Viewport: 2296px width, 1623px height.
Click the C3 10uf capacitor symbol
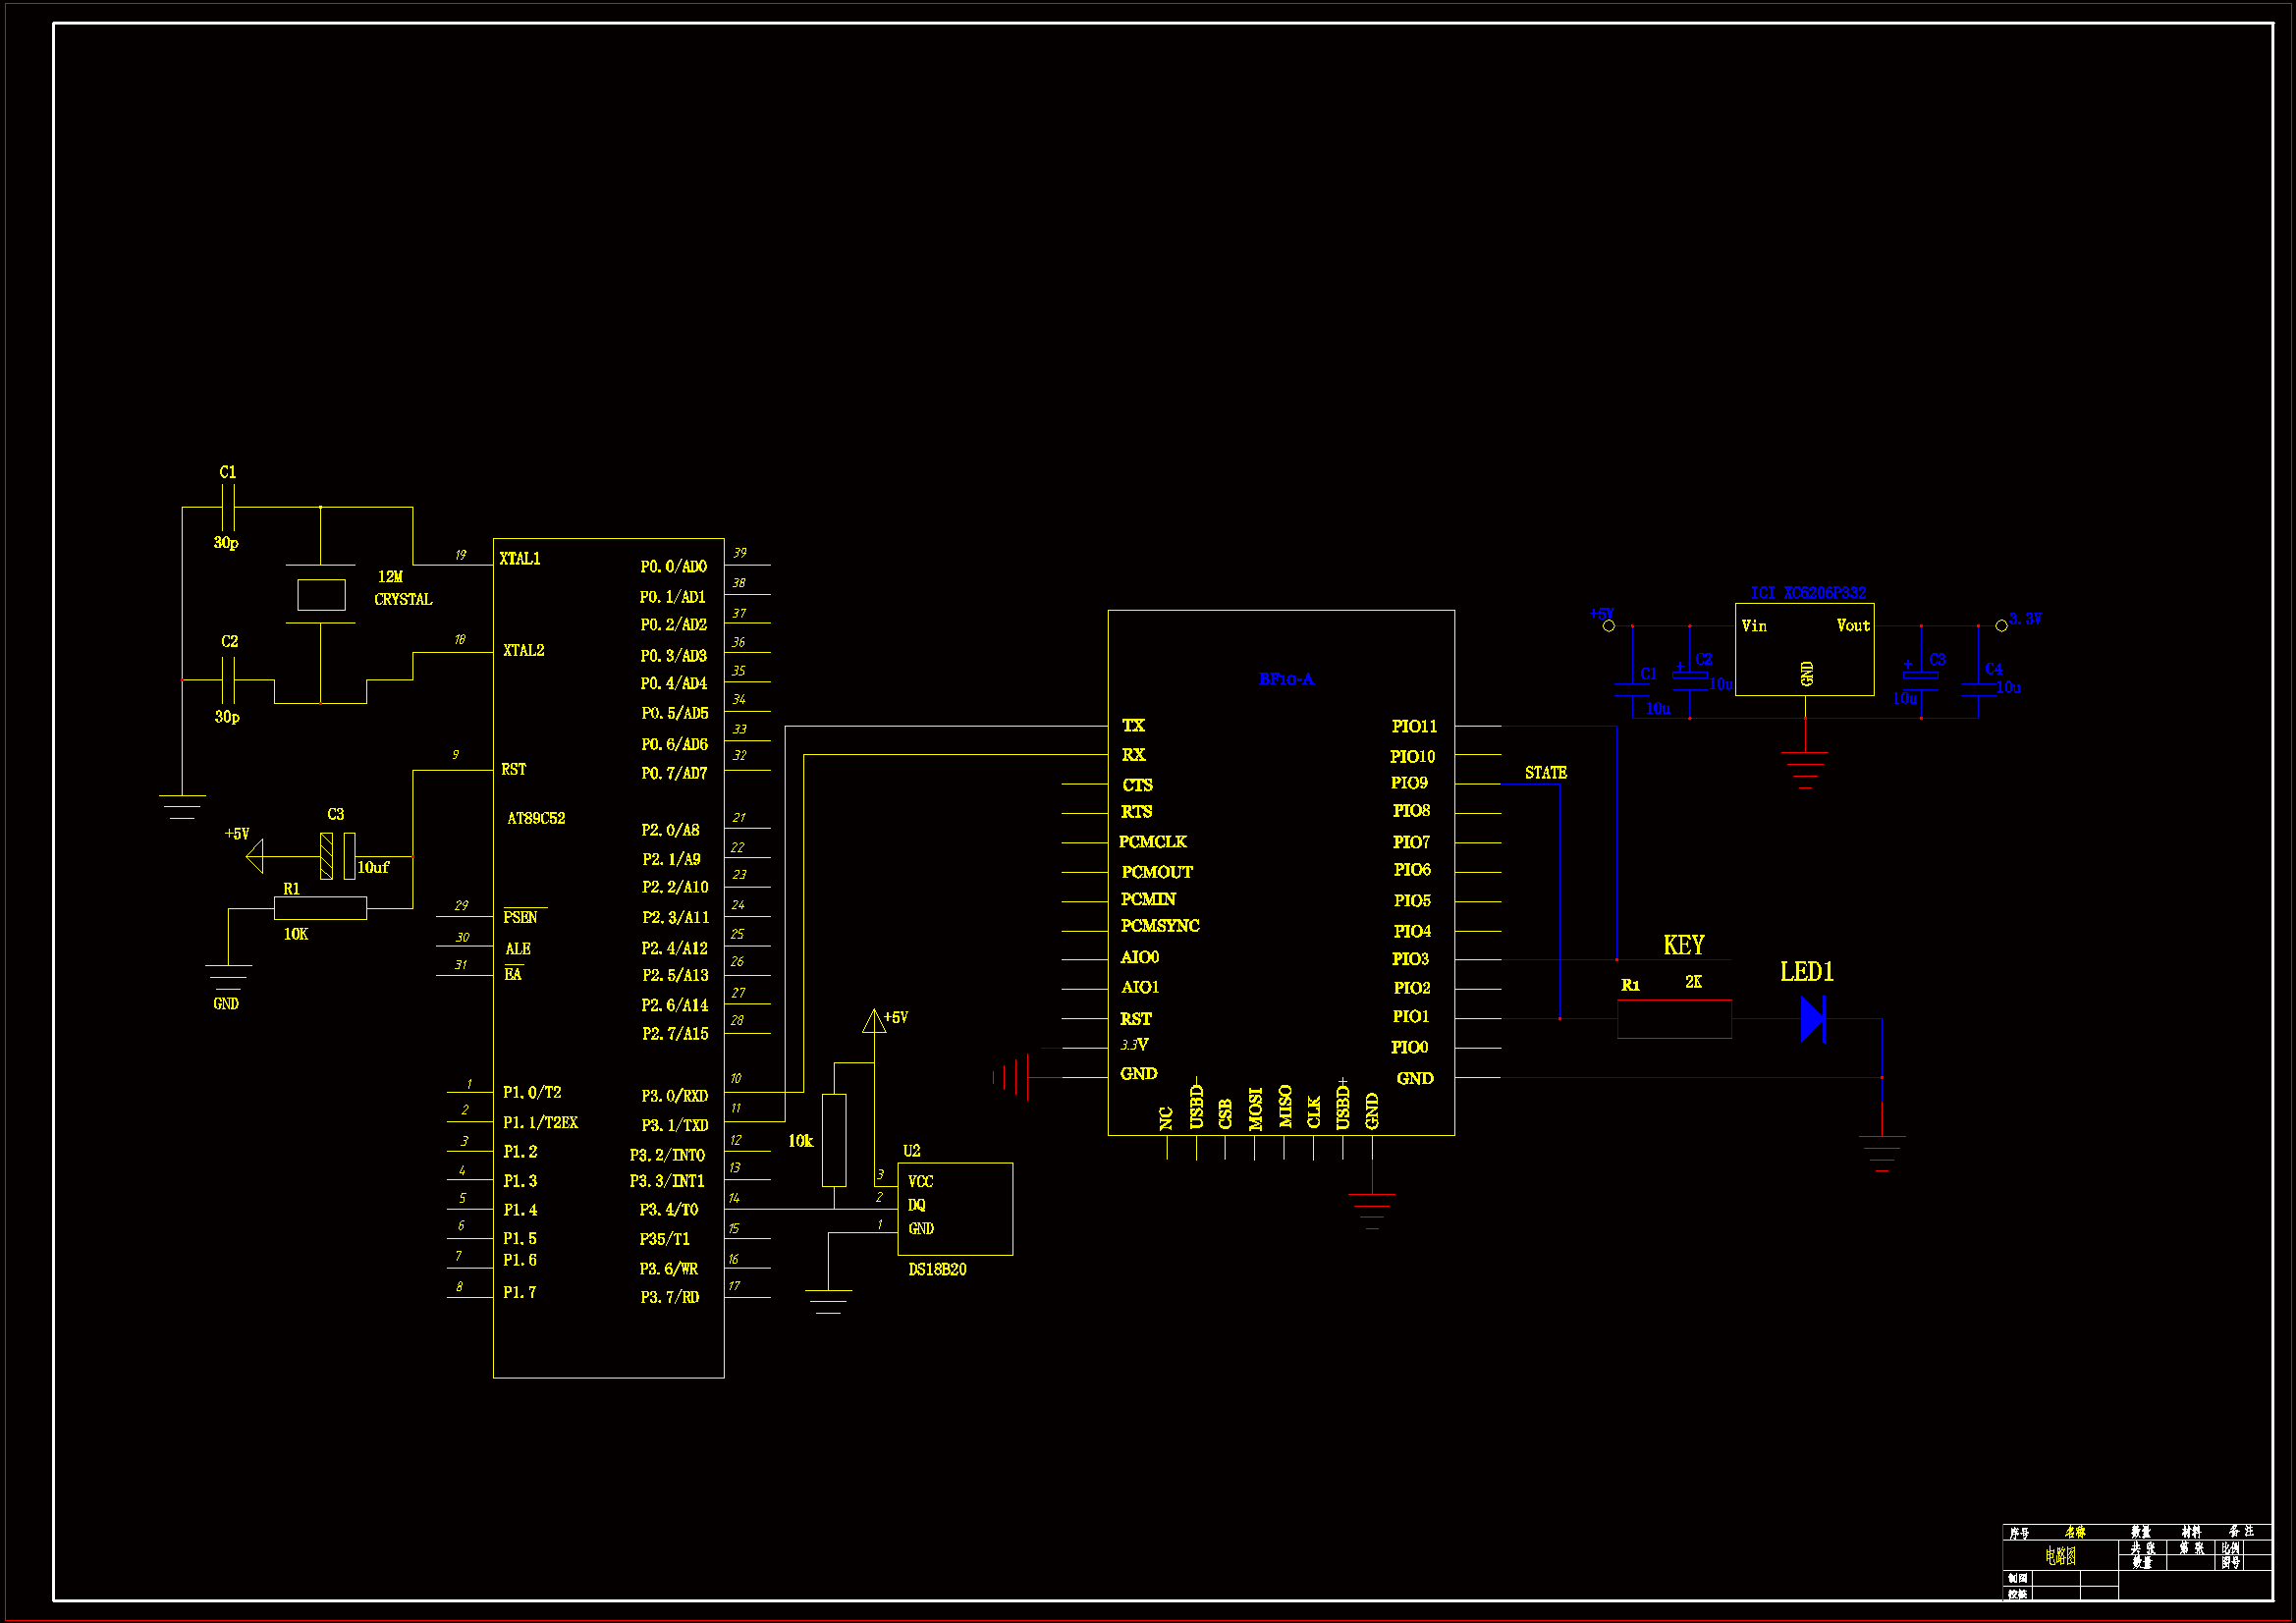pyautogui.click(x=337, y=856)
